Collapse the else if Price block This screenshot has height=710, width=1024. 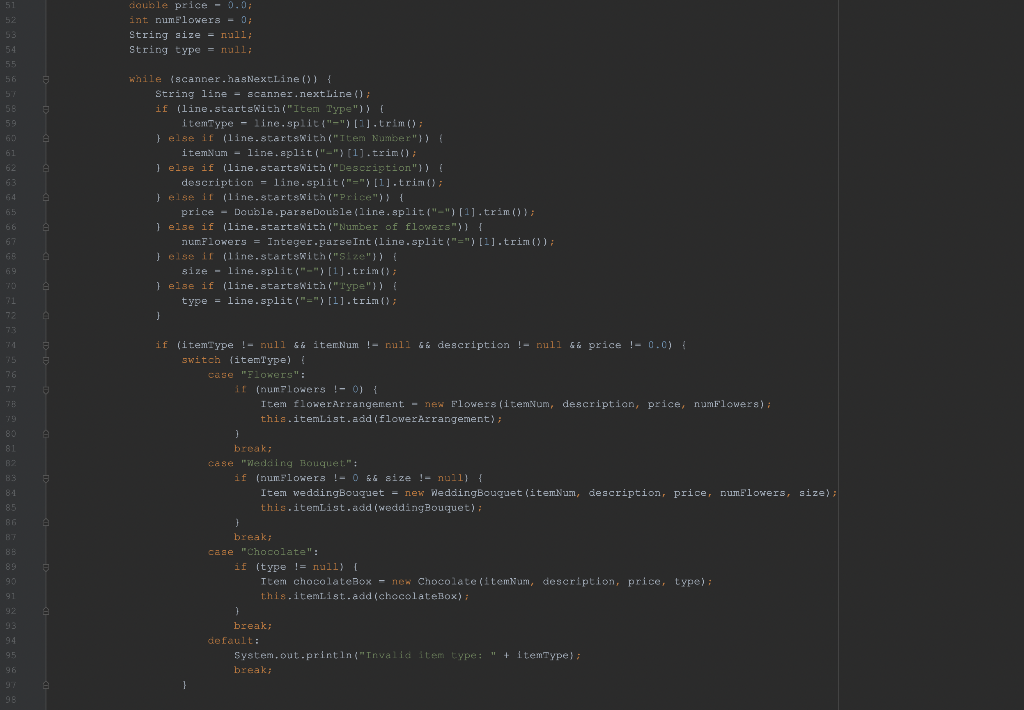tap(47, 196)
